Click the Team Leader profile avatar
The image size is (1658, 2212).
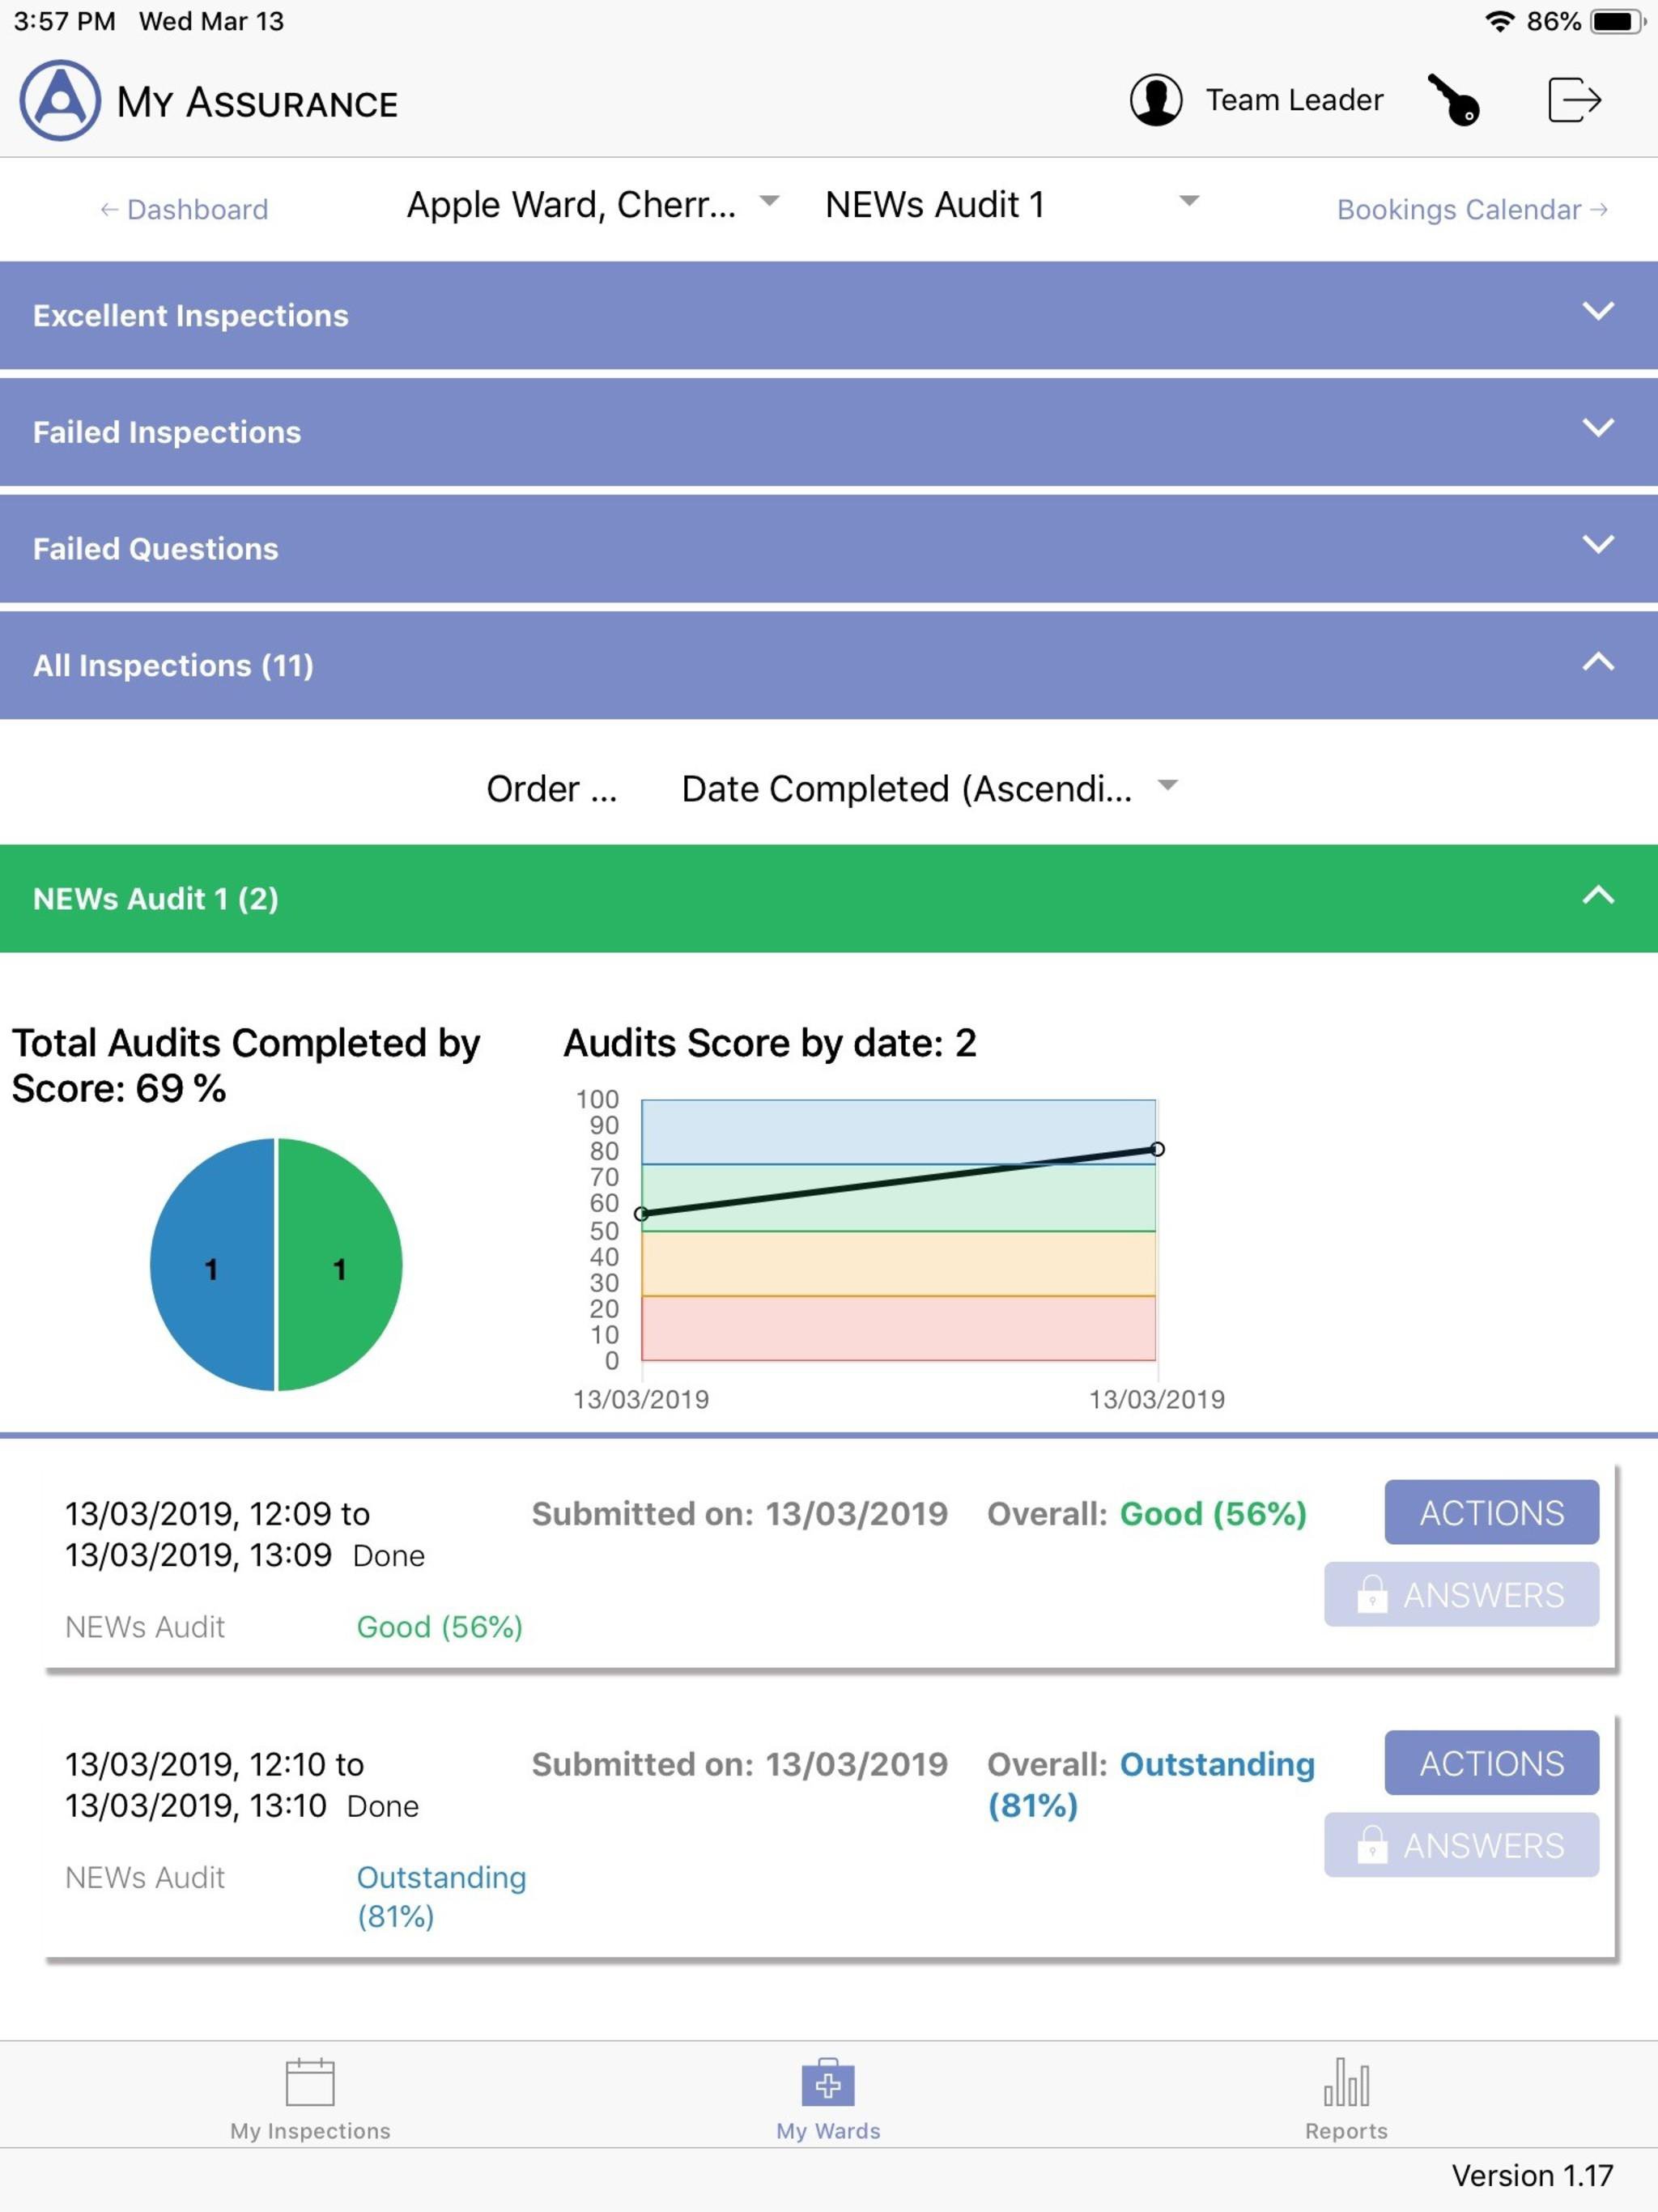point(1156,100)
